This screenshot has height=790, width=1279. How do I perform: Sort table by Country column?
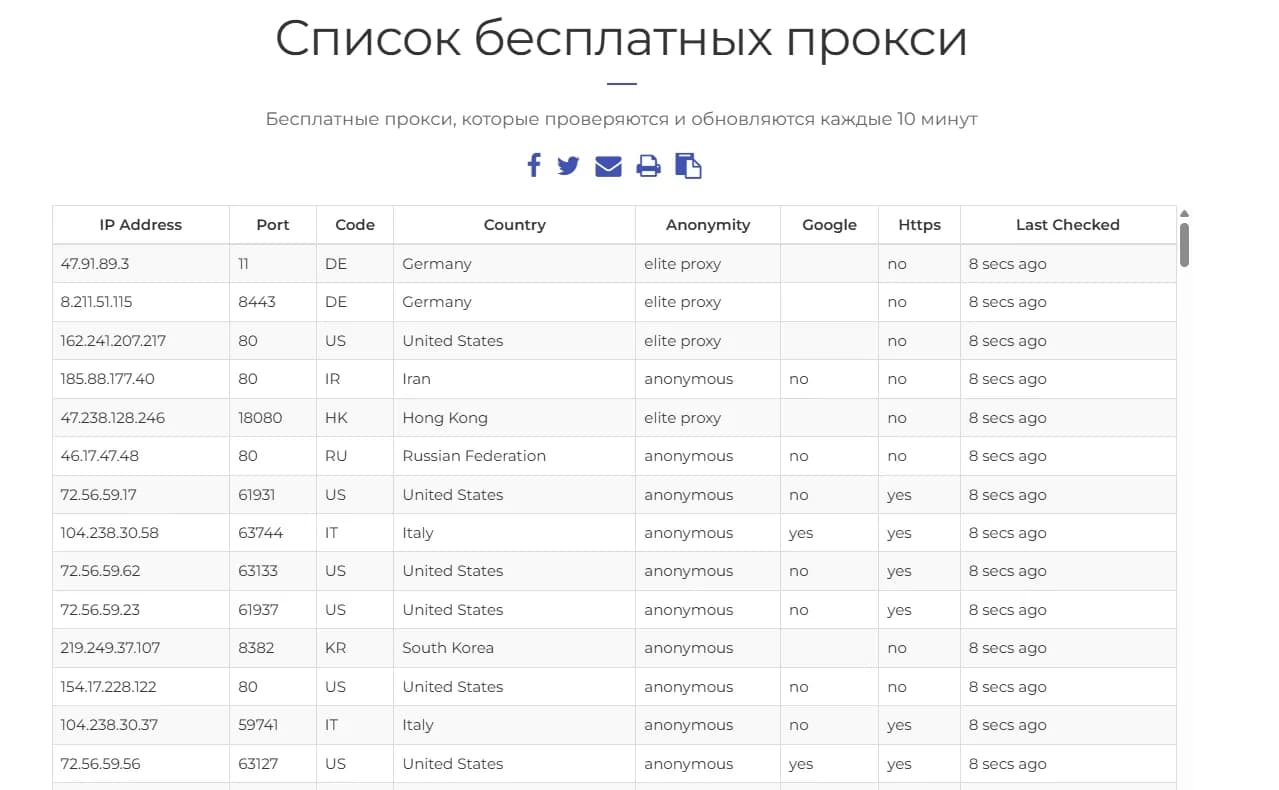tap(514, 224)
